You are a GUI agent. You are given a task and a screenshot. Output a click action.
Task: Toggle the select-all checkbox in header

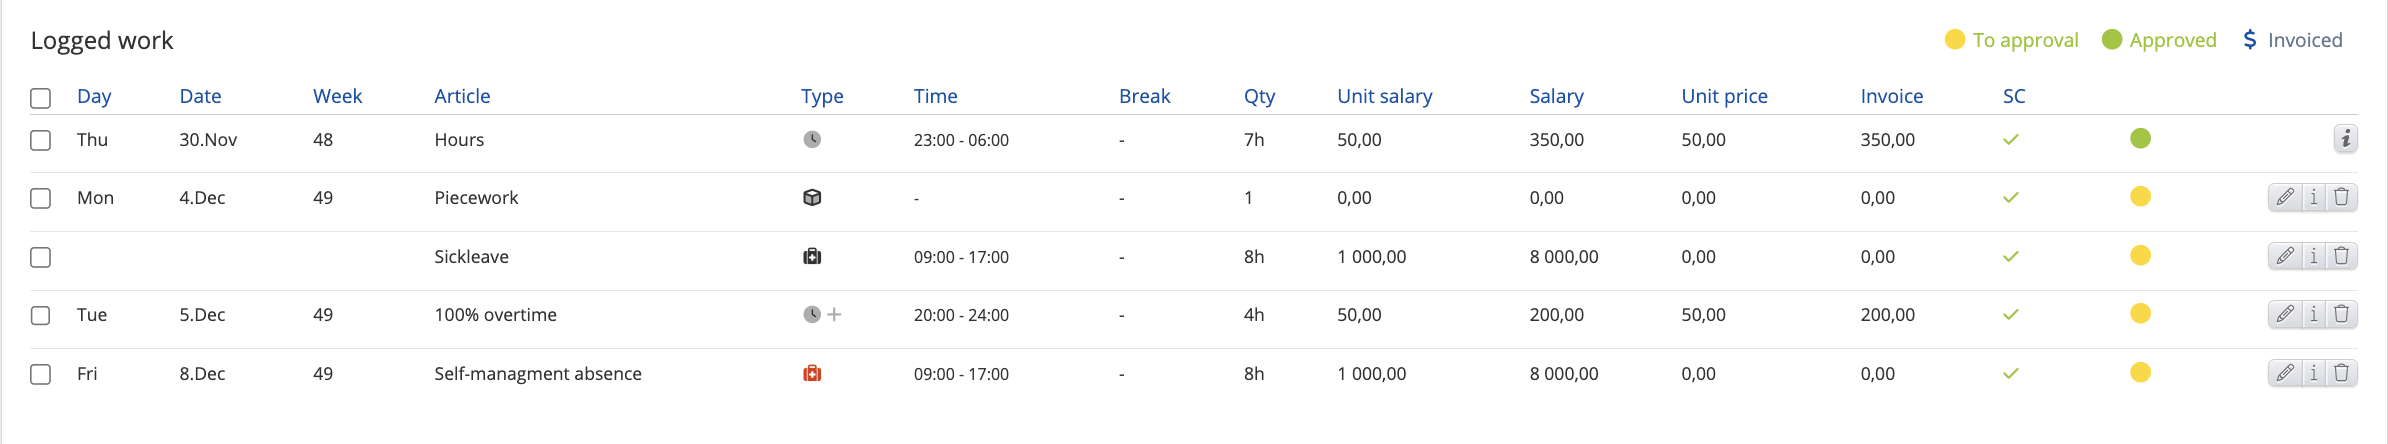tap(40, 98)
